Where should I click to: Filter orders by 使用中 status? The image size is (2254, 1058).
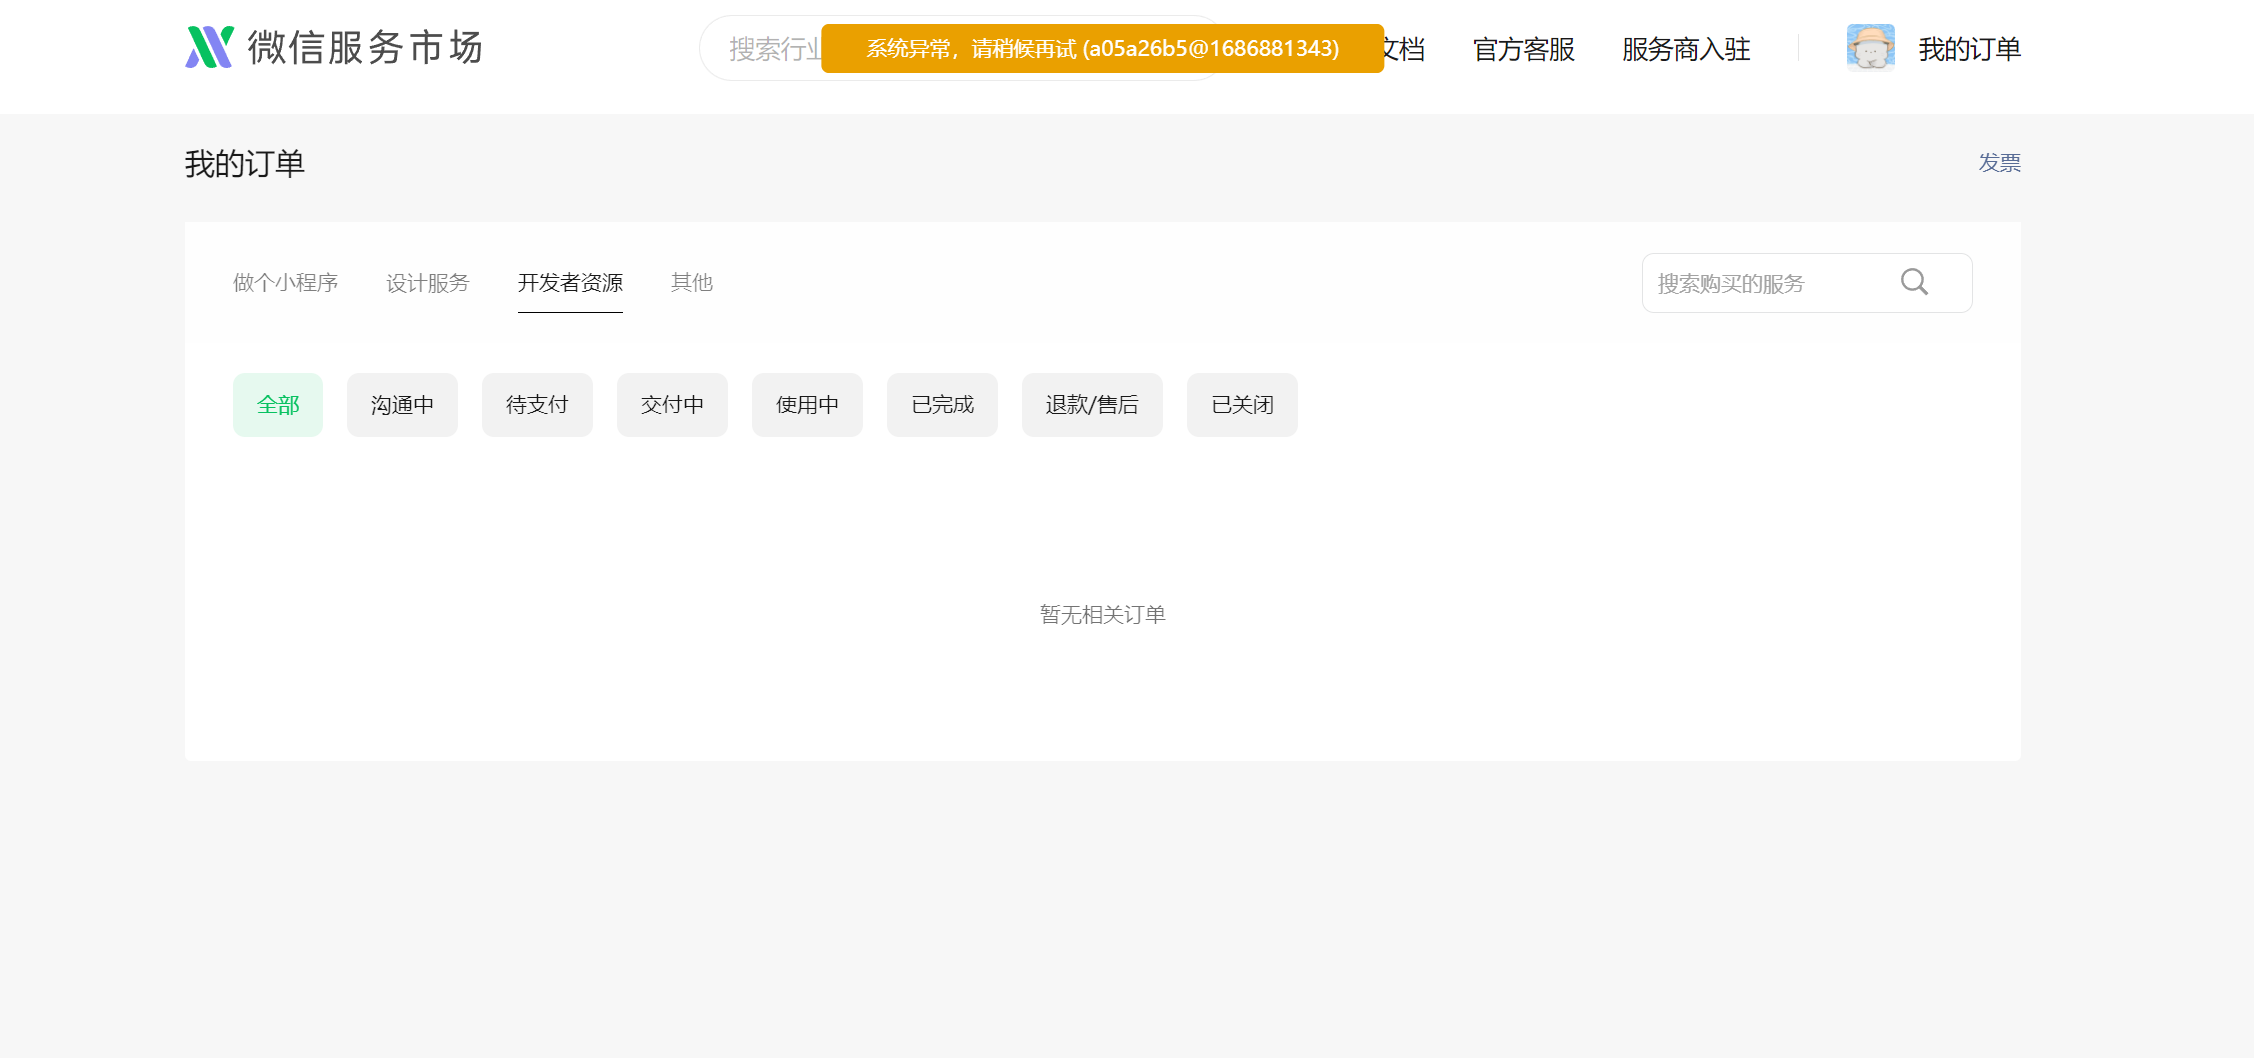point(807,405)
